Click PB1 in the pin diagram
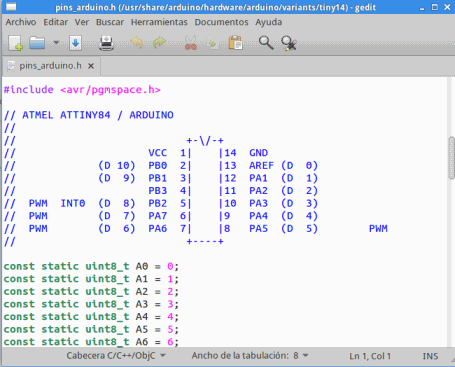Viewport: 455px width, 367px height. pos(157,178)
